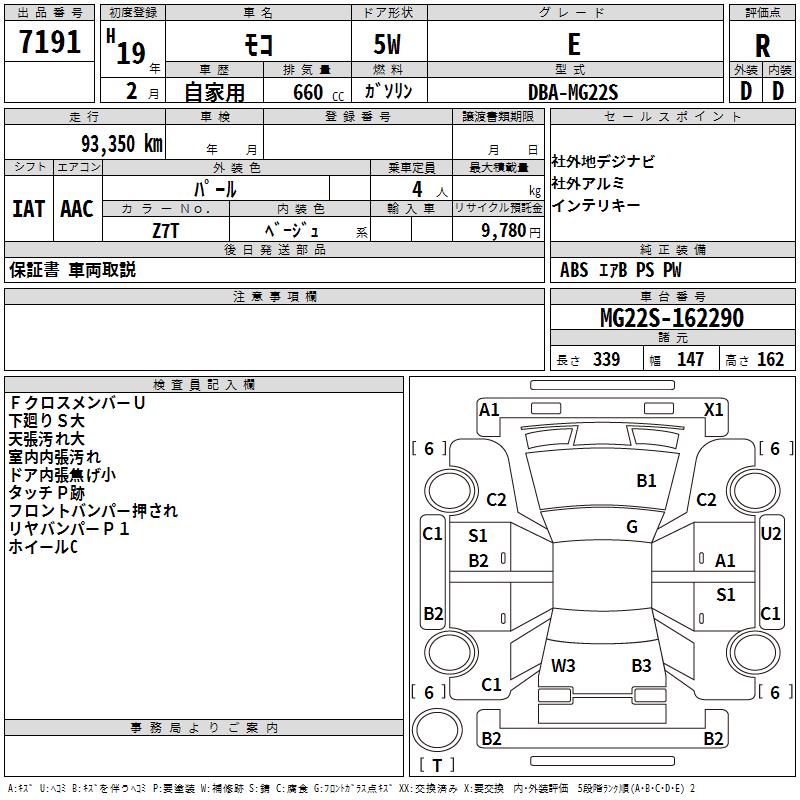This screenshot has width=800, height=800.
Task: Select the height value 162
Action: pos(770,359)
